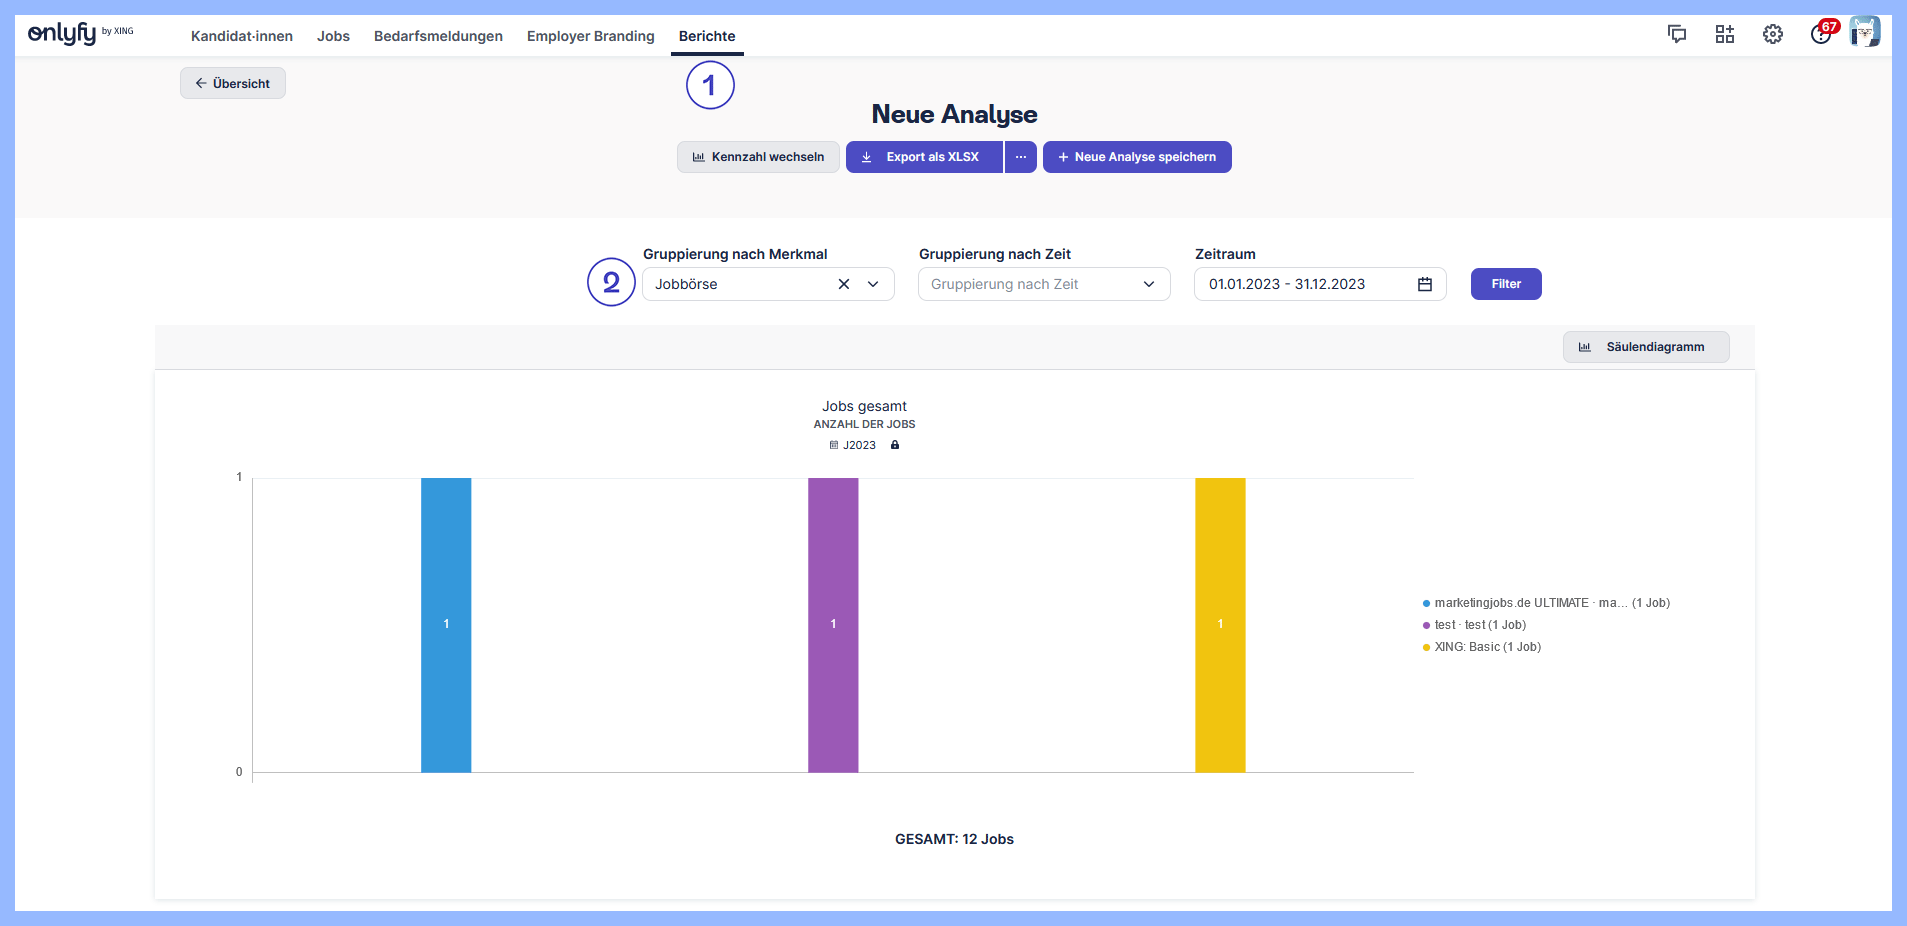The height and width of the screenshot is (926, 1907).
Task: Go to Kandidat·innen menu
Action: point(242,36)
